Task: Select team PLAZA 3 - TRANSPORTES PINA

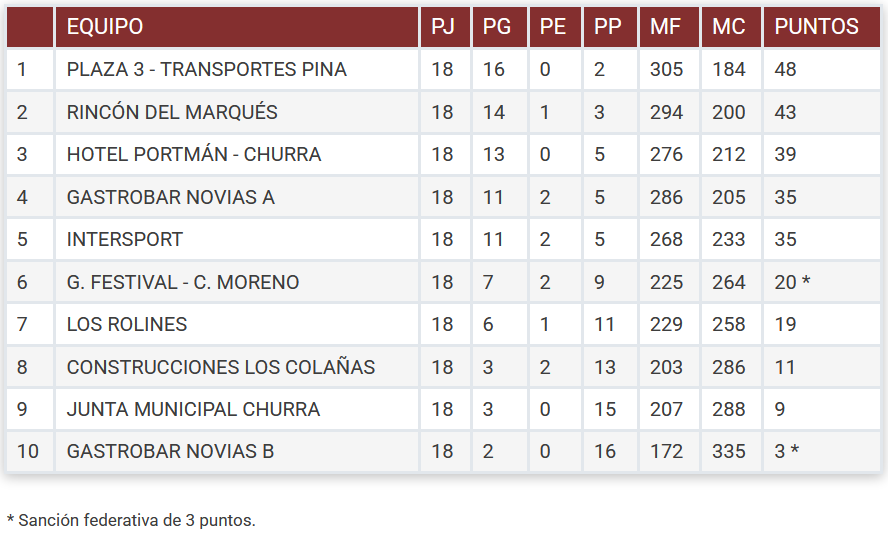Action: [207, 70]
